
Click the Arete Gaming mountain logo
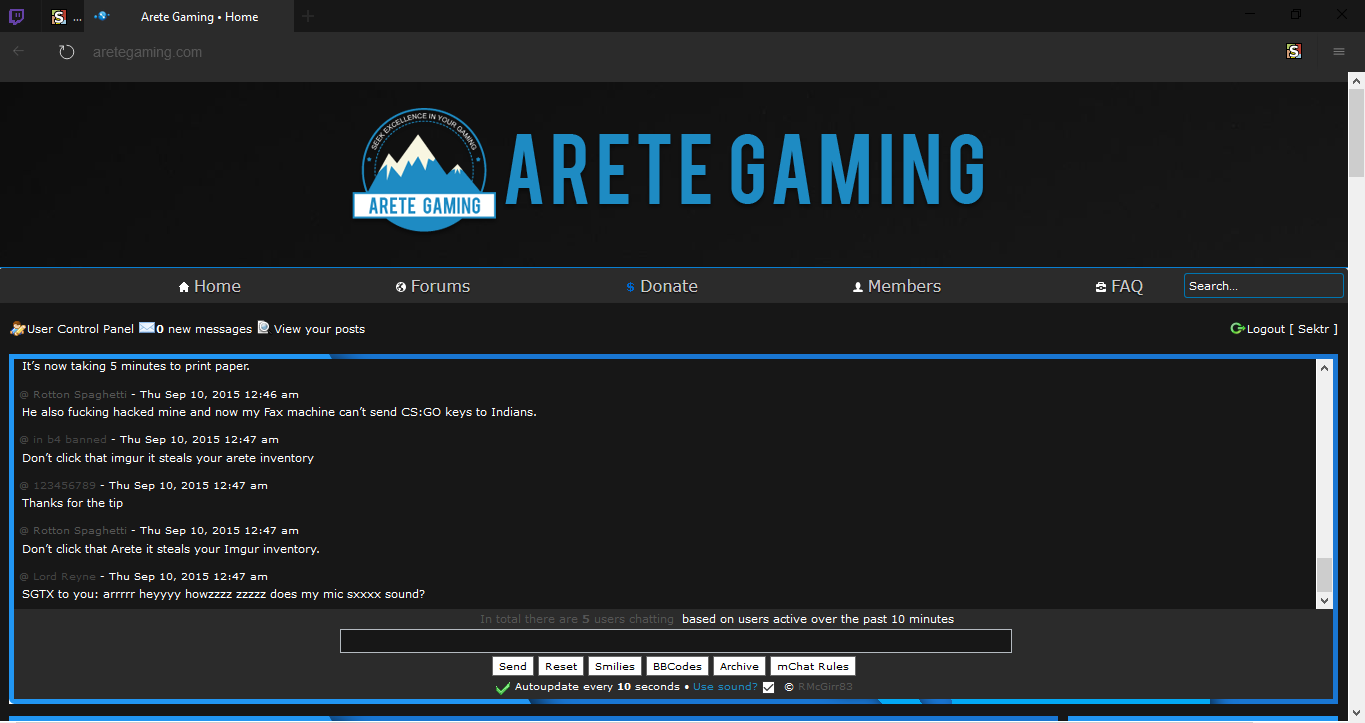422,170
